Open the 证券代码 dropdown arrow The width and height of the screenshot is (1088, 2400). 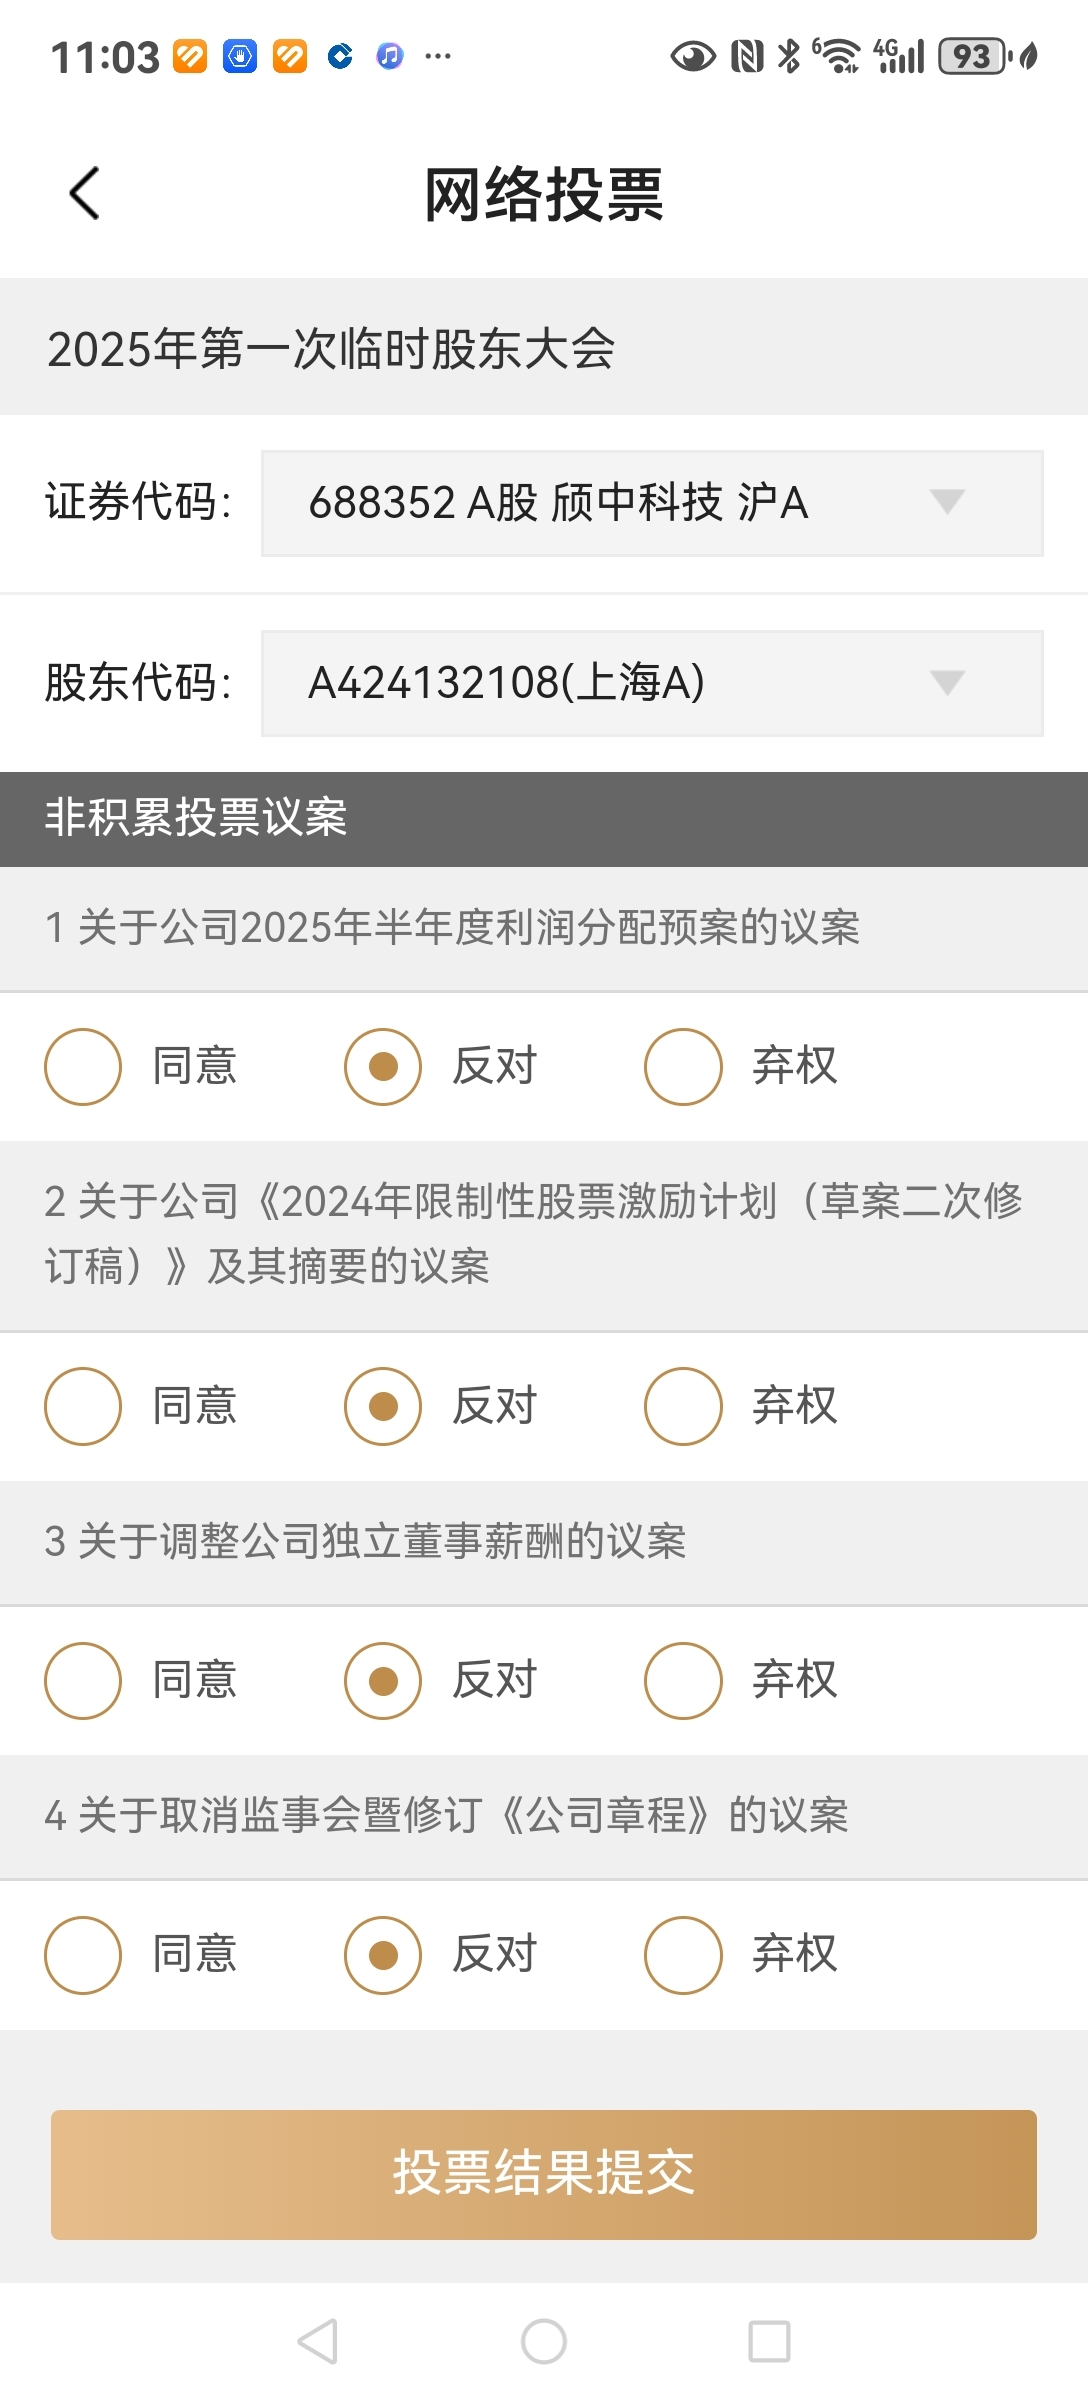point(947,501)
